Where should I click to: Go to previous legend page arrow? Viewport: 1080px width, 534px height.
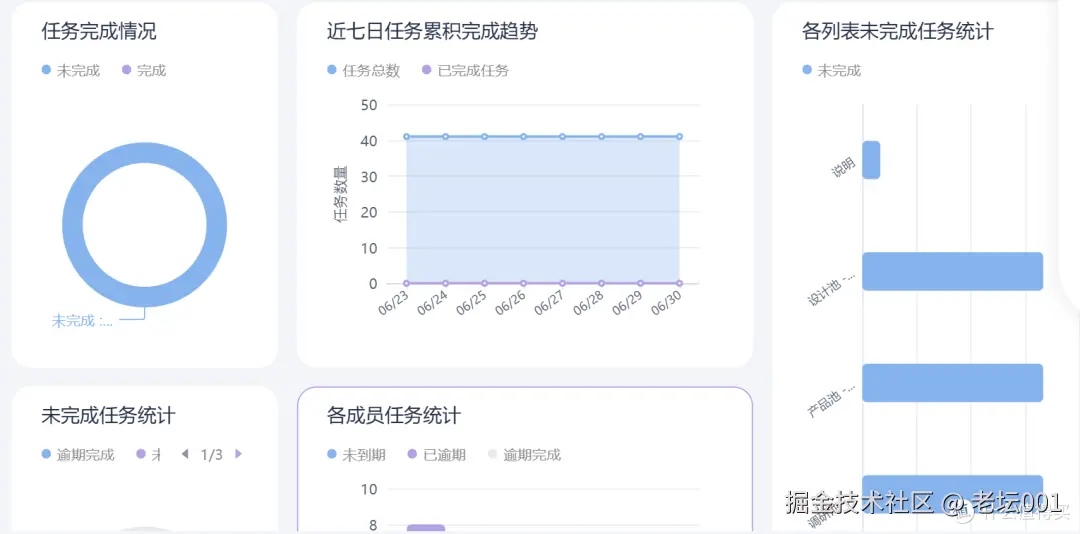[185, 454]
